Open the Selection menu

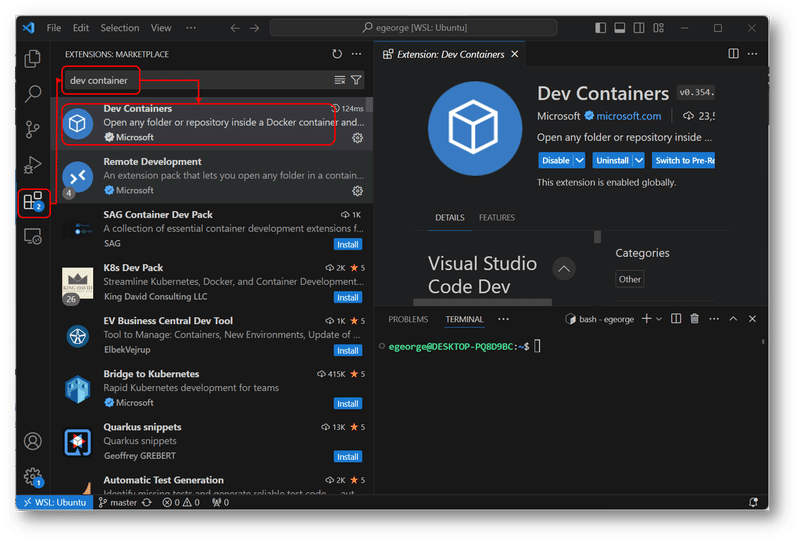[120, 28]
